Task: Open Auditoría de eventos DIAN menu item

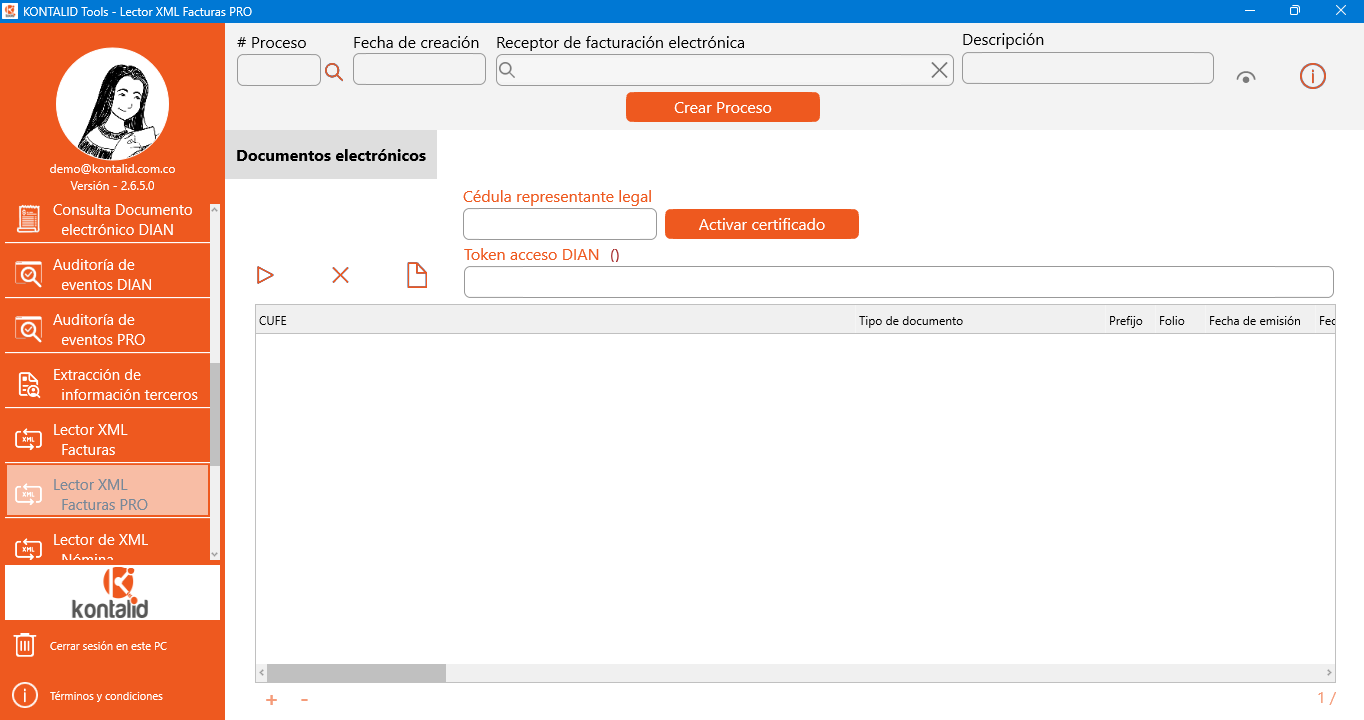Action: pyautogui.click(x=108, y=274)
